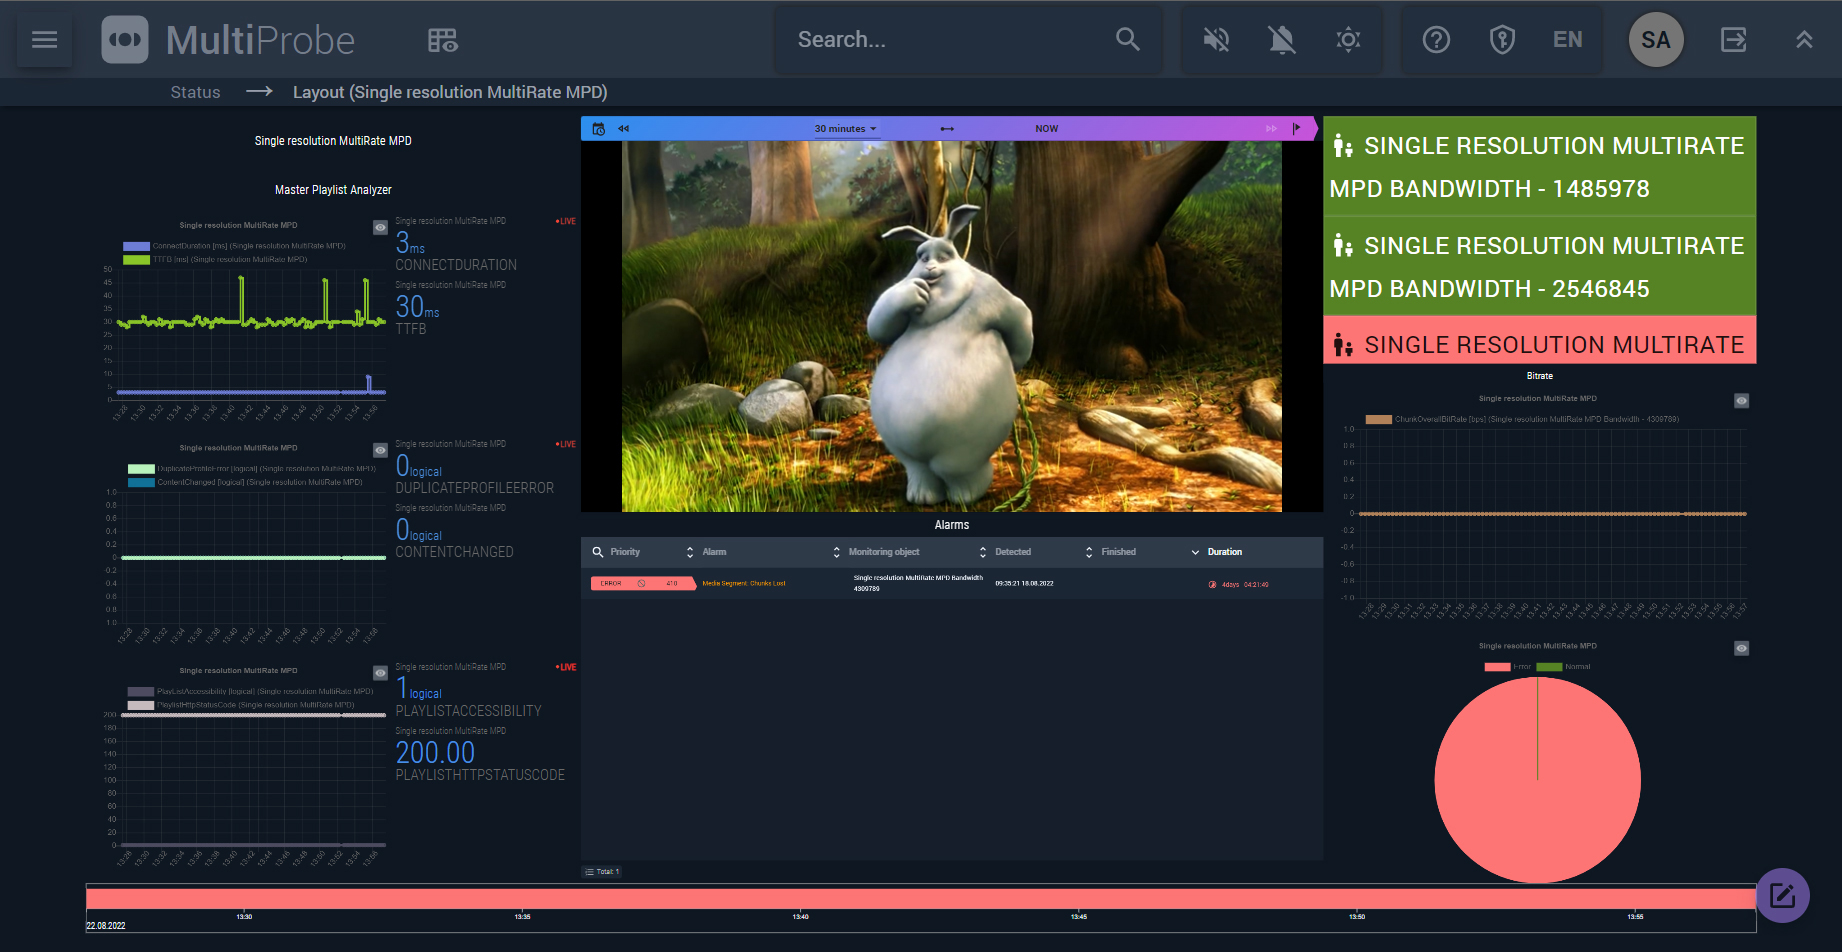Click the ERROR 410 priority badge
Image resolution: width=1842 pixels, height=952 pixels.
[x=642, y=584]
